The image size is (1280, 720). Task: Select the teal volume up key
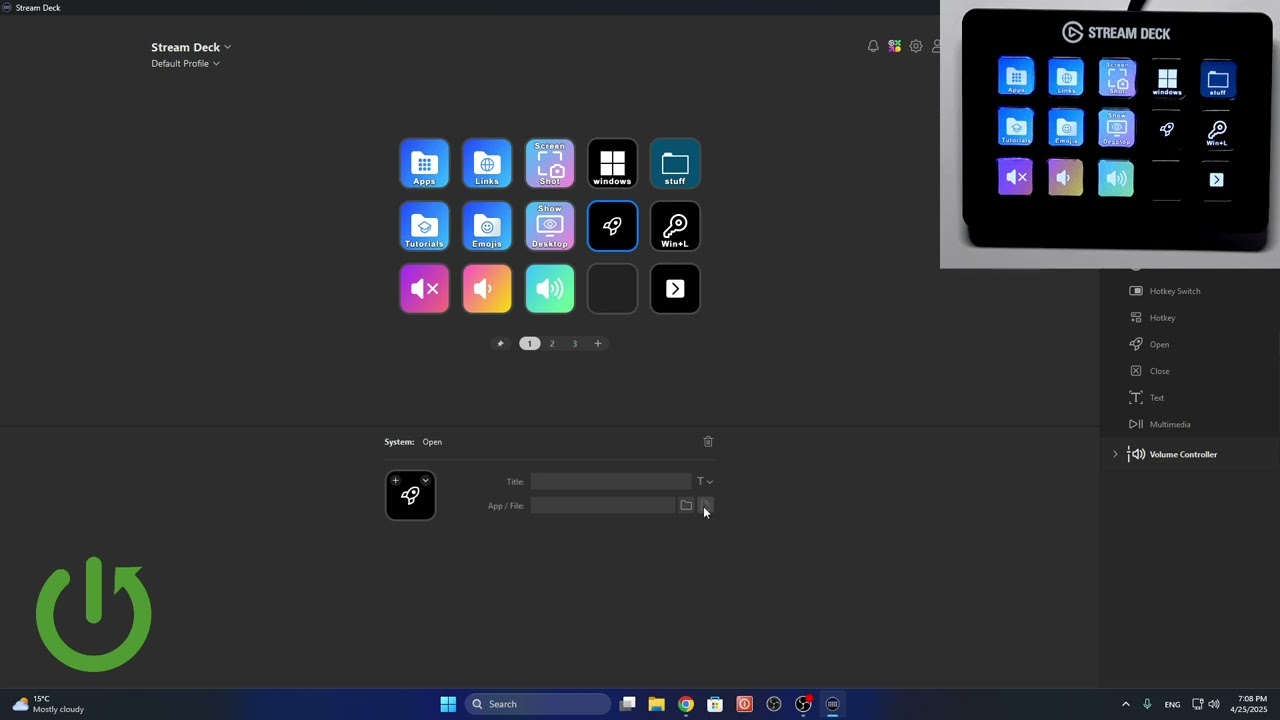pos(550,289)
